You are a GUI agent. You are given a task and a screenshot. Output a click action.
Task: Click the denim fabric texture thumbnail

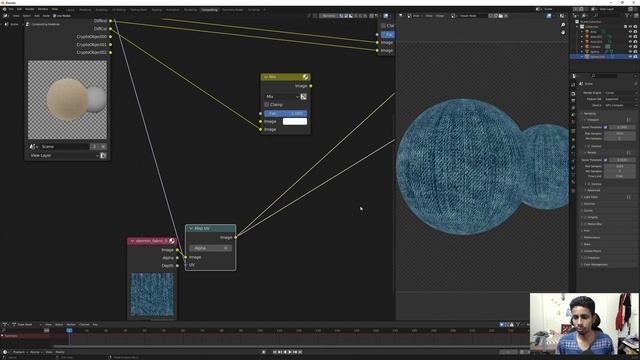coord(152,295)
